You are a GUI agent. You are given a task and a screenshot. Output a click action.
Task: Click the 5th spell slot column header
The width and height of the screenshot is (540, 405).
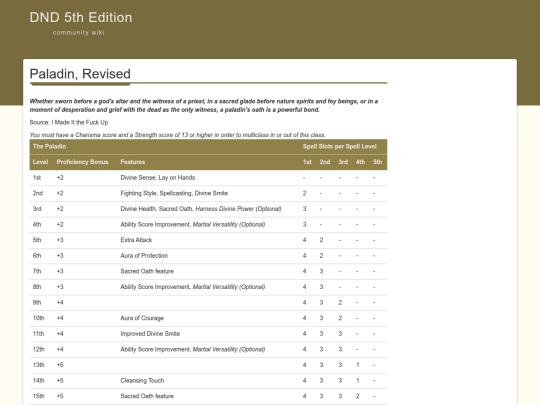point(377,162)
